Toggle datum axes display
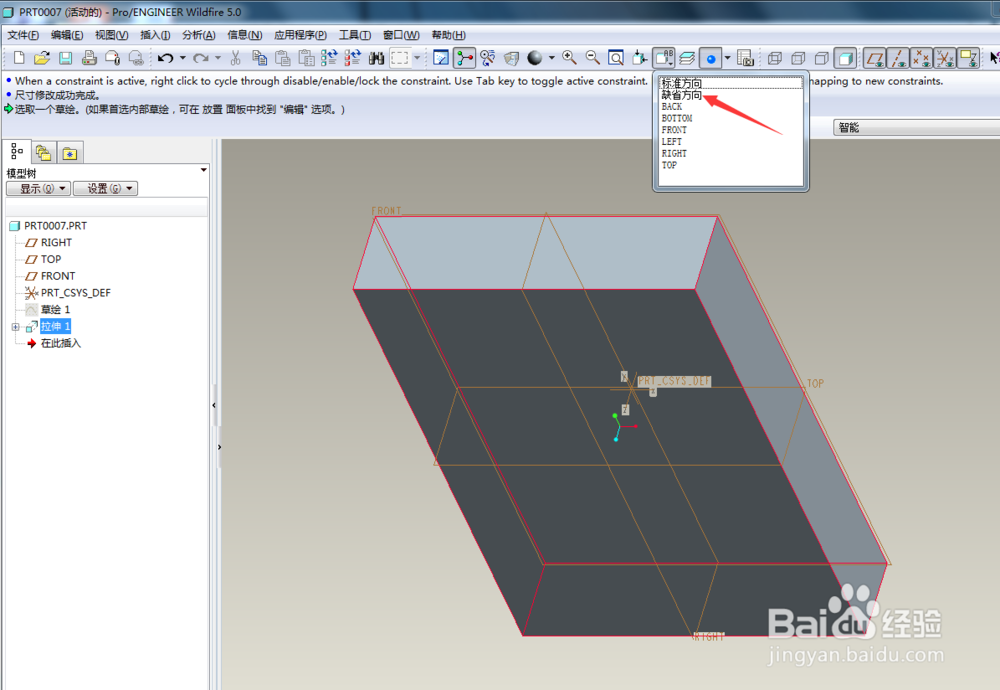 pos(898,59)
